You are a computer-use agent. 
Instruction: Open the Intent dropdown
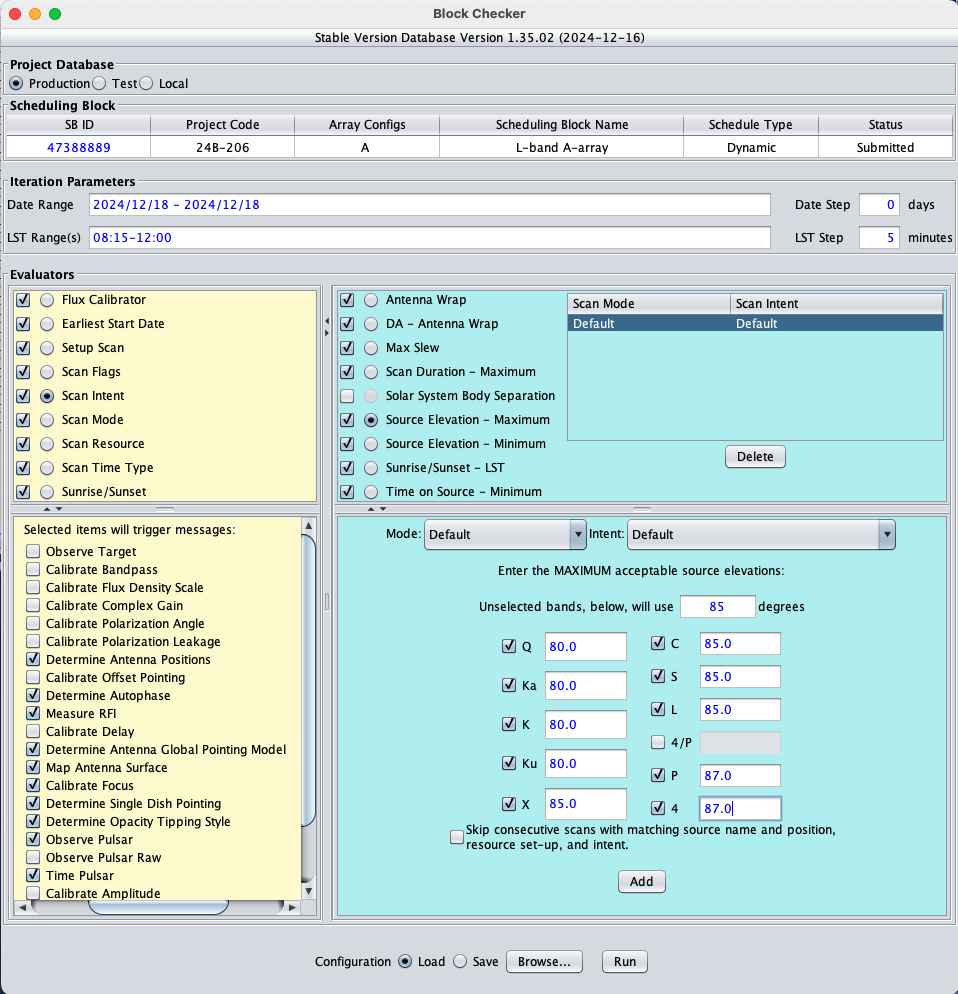coord(760,535)
